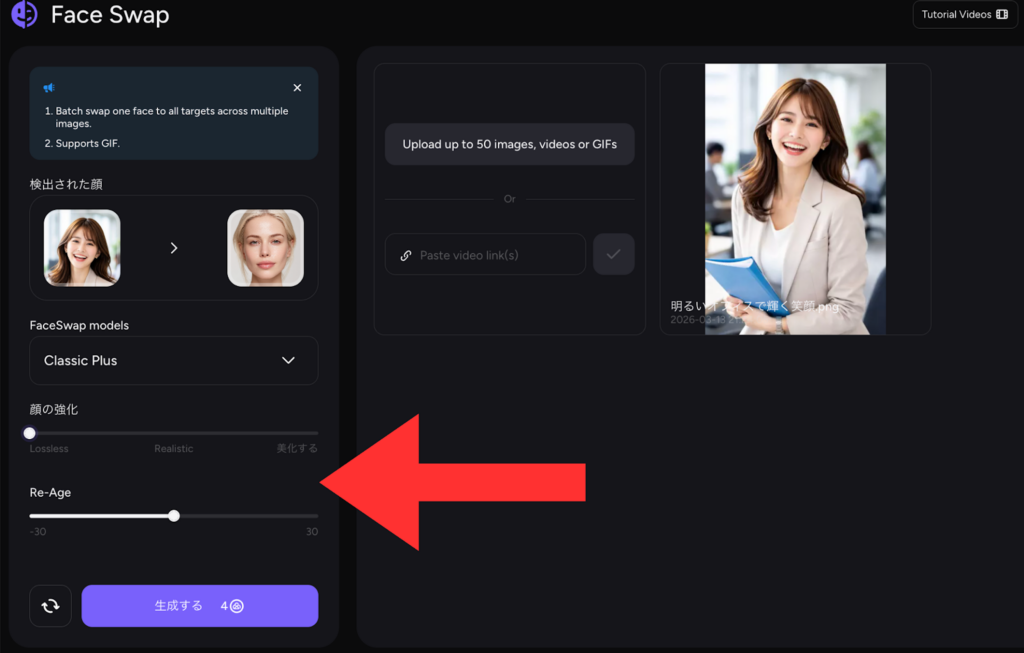The width and height of the screenshot is (1024, 653).
Task: Choose the 美化する enhancement level label
Action: click(x=297, y=449)
